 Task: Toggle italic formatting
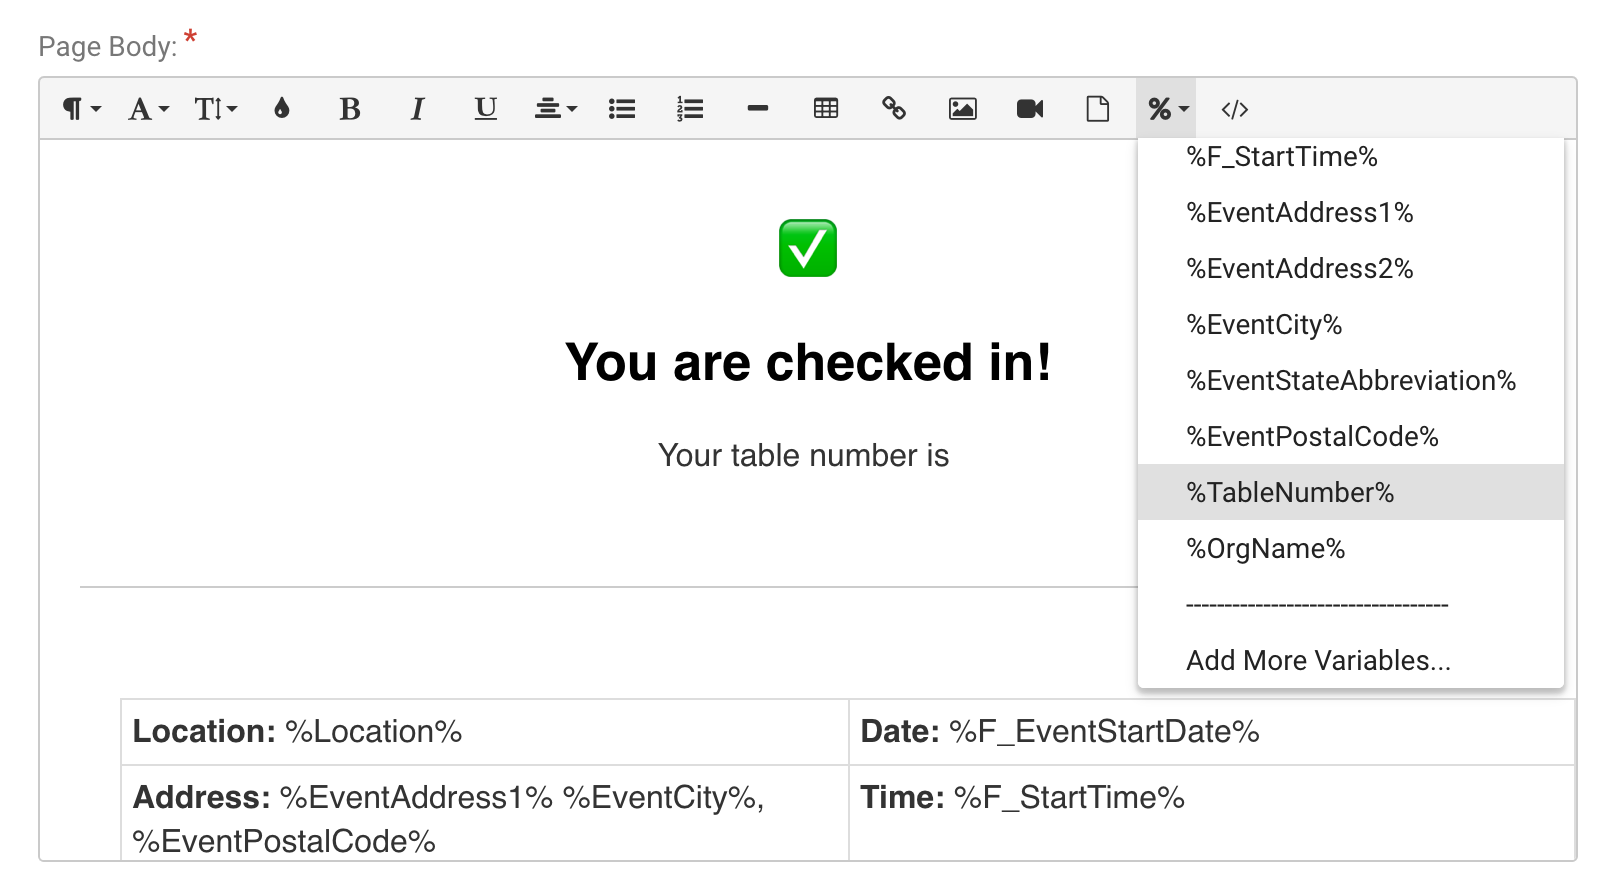click(x=417, y=108)
